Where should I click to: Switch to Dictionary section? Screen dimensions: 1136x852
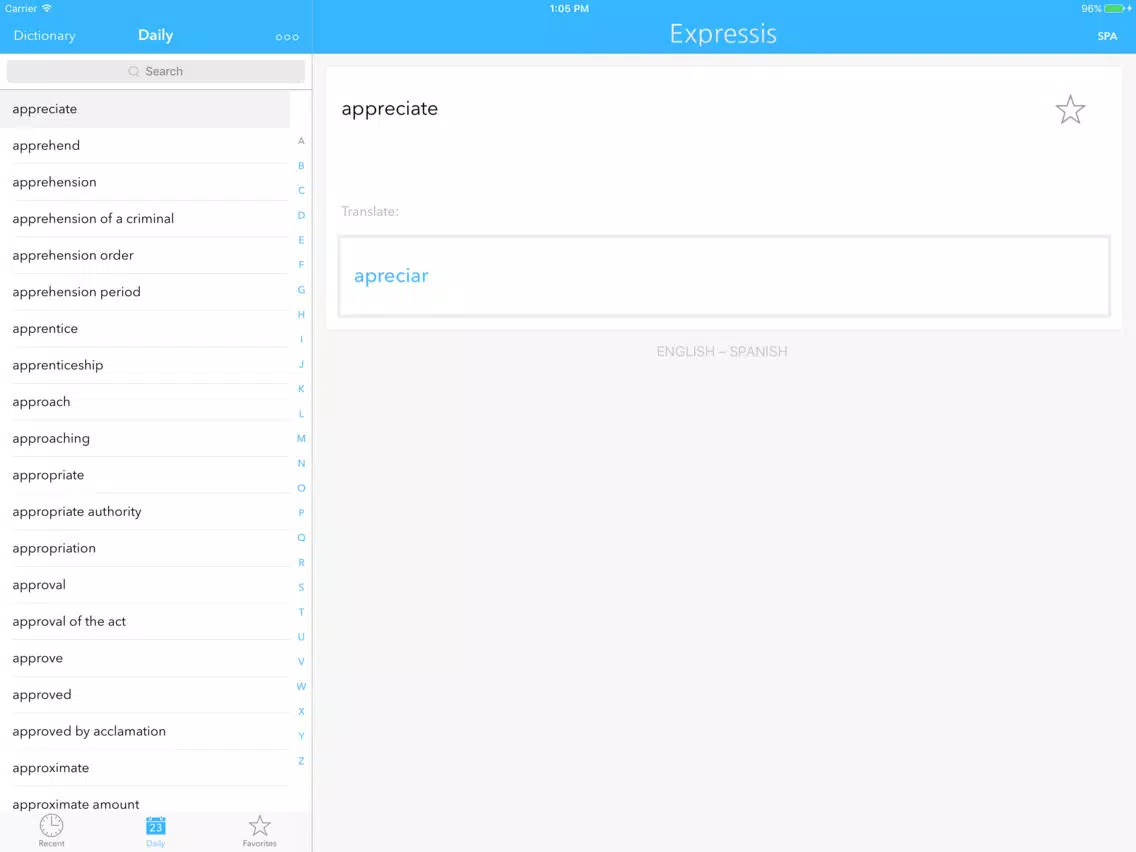(x=44, y=36)
